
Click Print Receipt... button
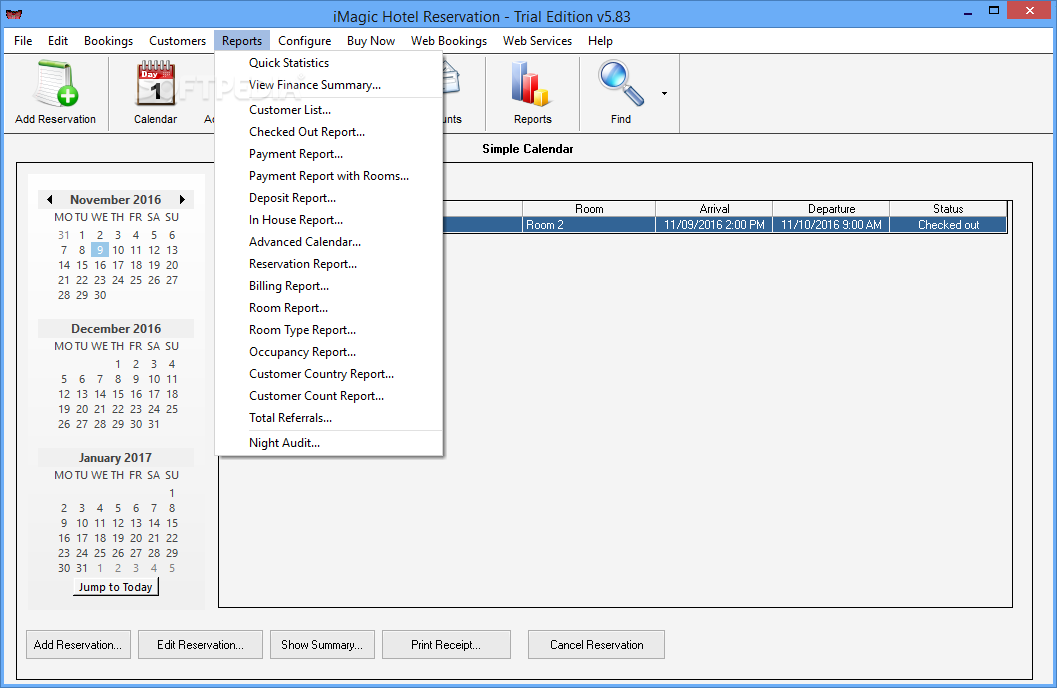446,645
